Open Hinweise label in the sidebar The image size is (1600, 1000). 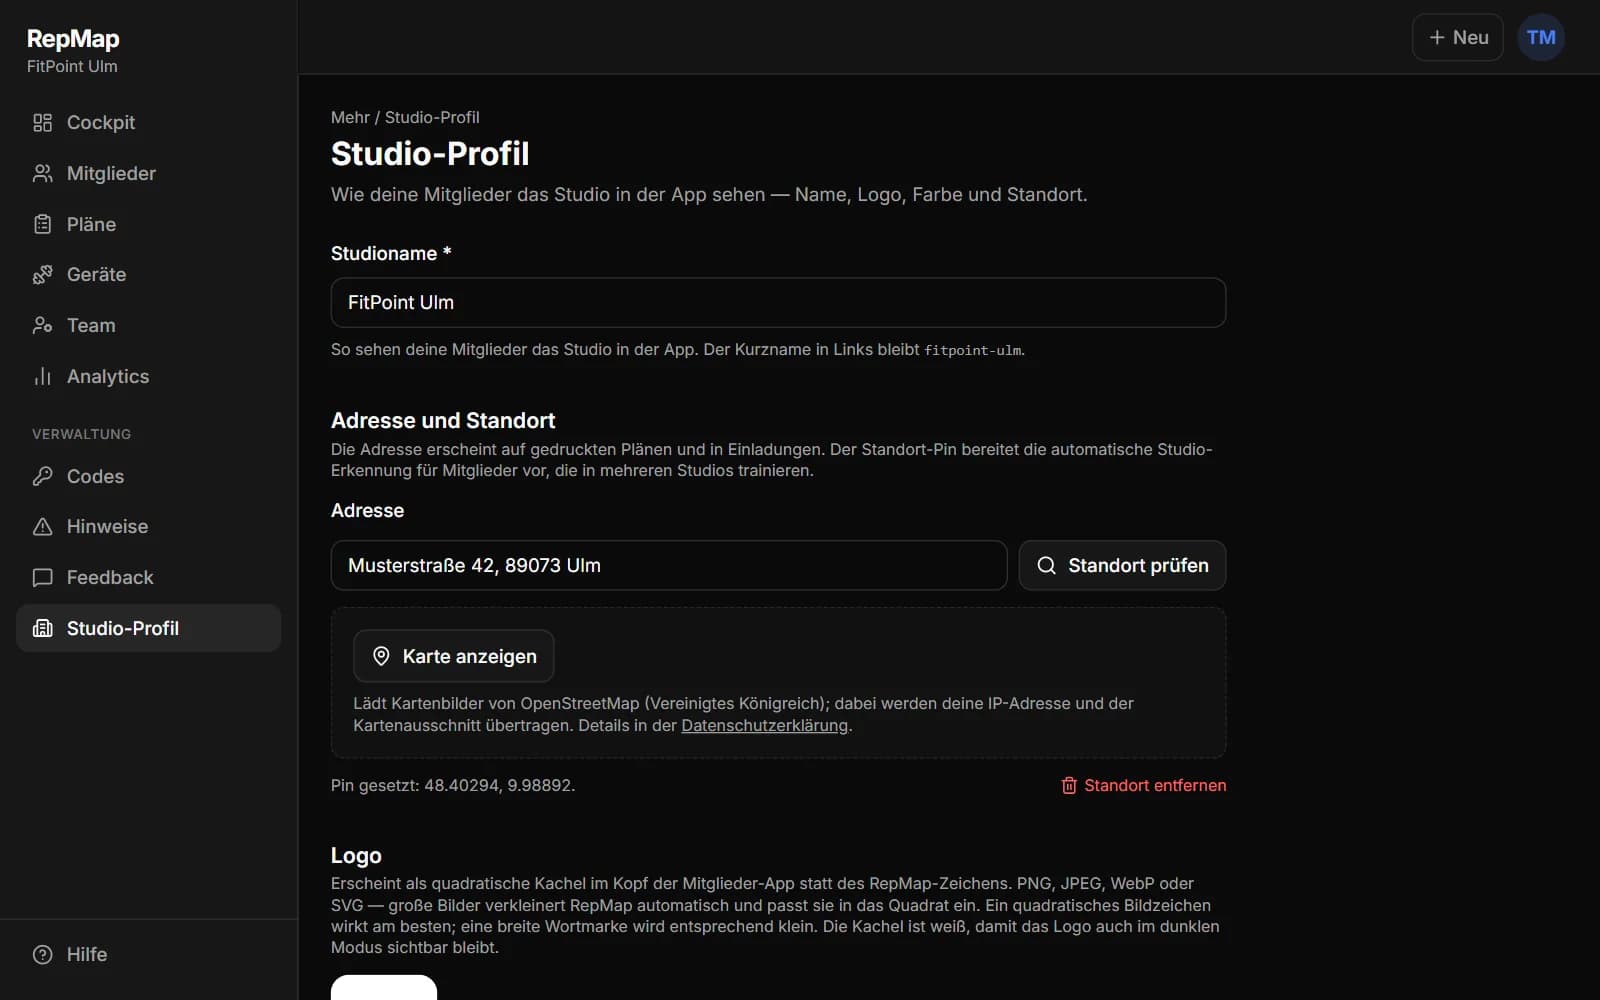107,526
